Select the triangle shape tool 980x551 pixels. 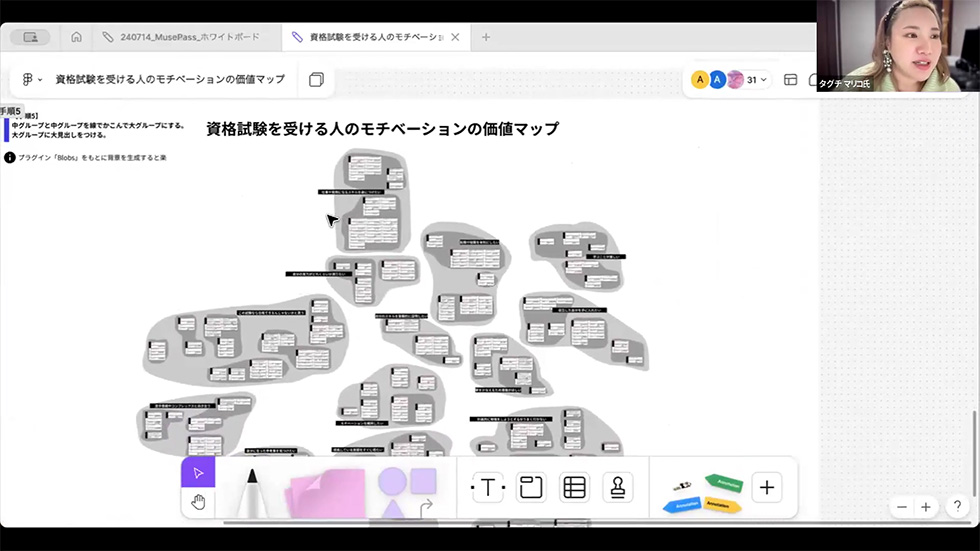392,509
